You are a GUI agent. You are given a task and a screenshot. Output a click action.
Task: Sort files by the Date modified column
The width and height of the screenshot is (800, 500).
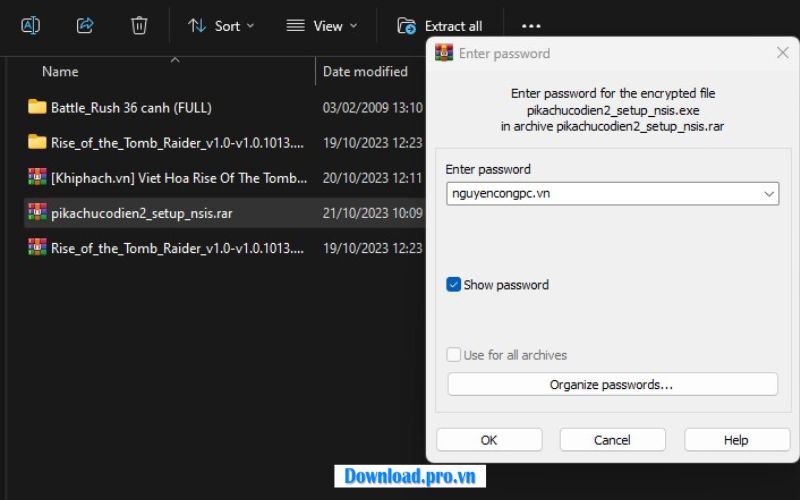point(365,71)
